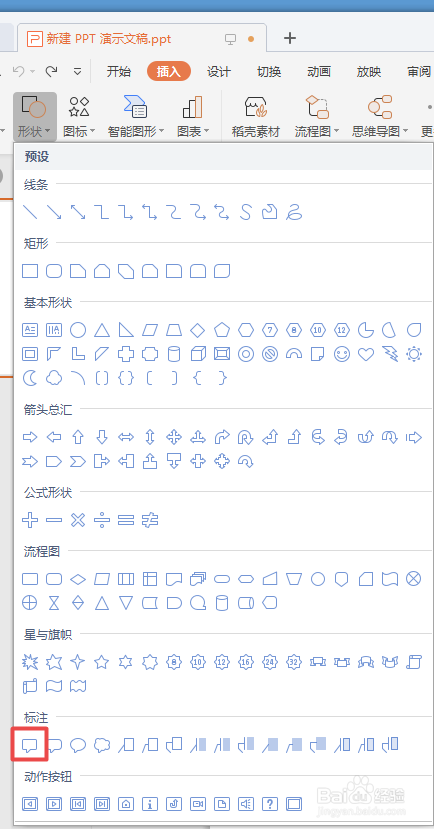This screenshot has width=434, height=829.
Task: Pick the smiley face basic shape
Action: (342, 354)
